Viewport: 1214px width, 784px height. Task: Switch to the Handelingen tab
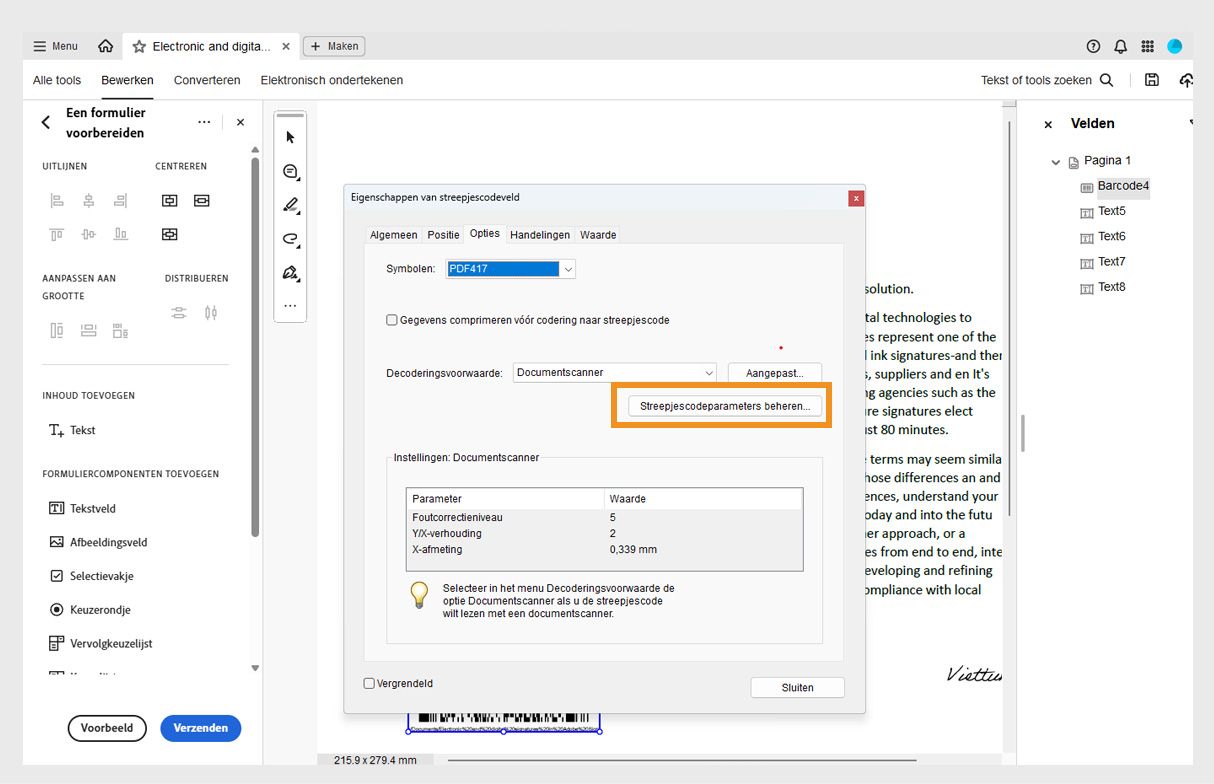click(x=540, y=234)
